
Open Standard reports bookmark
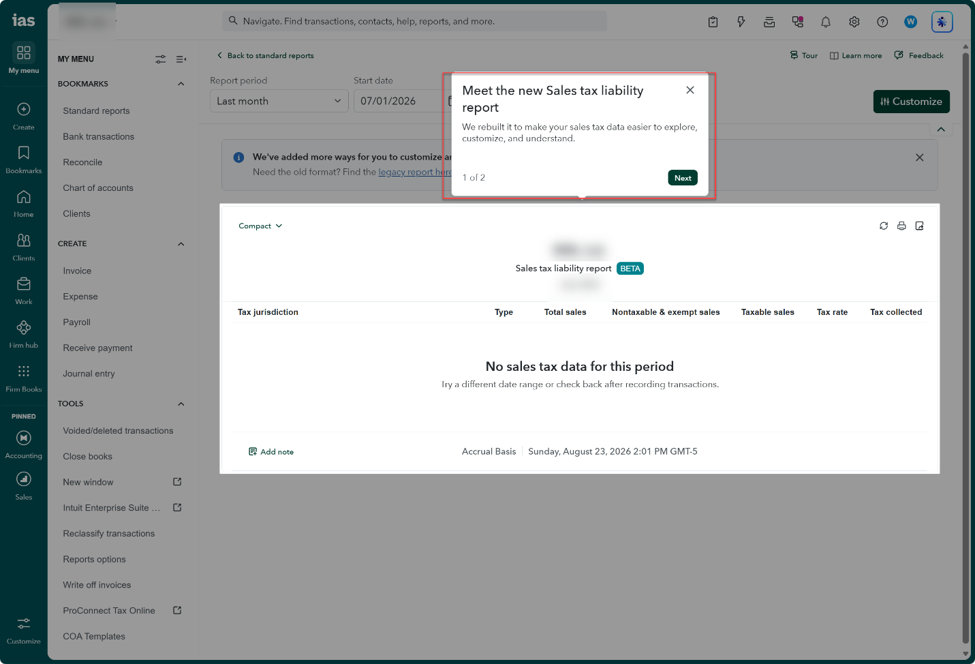pyautogui.click(x=96, y=111)
